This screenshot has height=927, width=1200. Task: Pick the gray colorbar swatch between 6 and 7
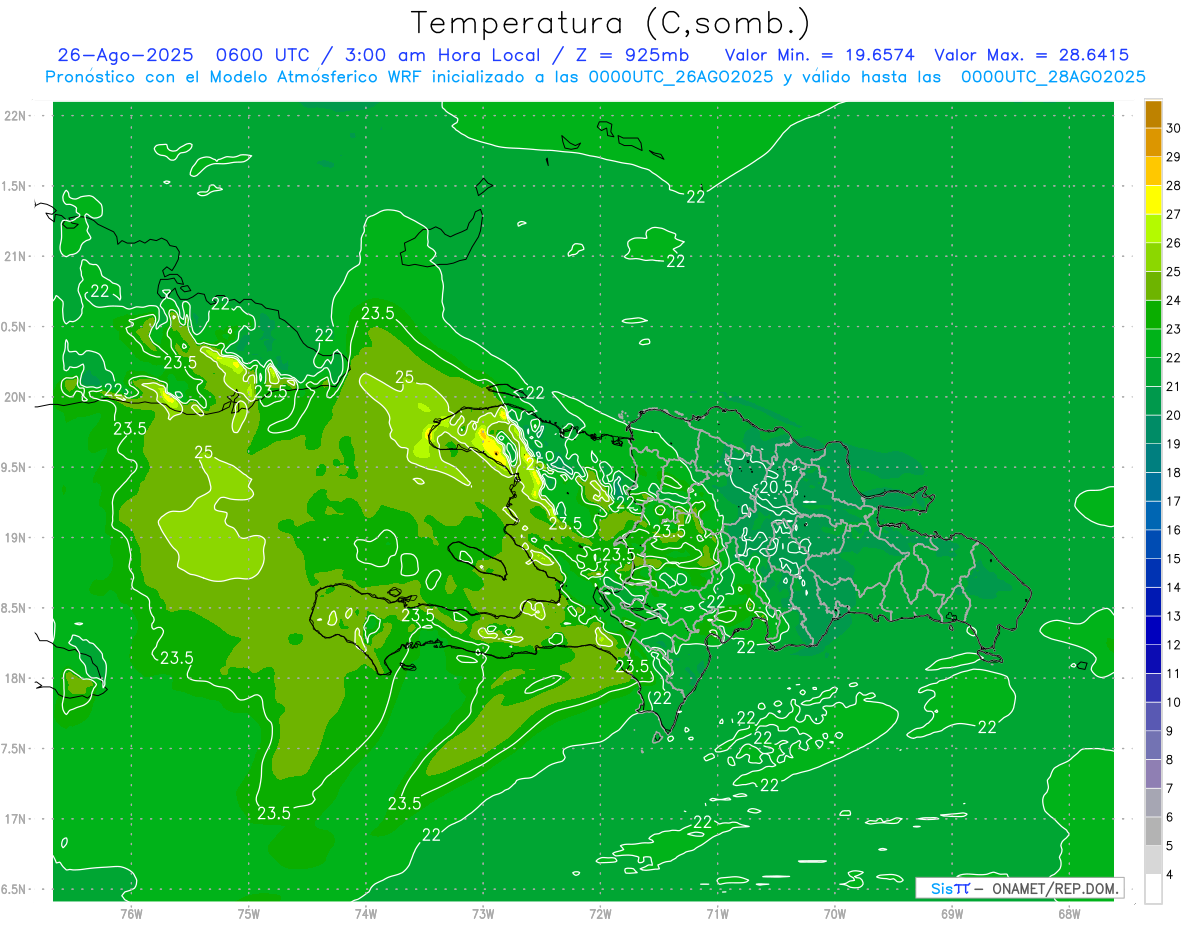click(1153, 803)
